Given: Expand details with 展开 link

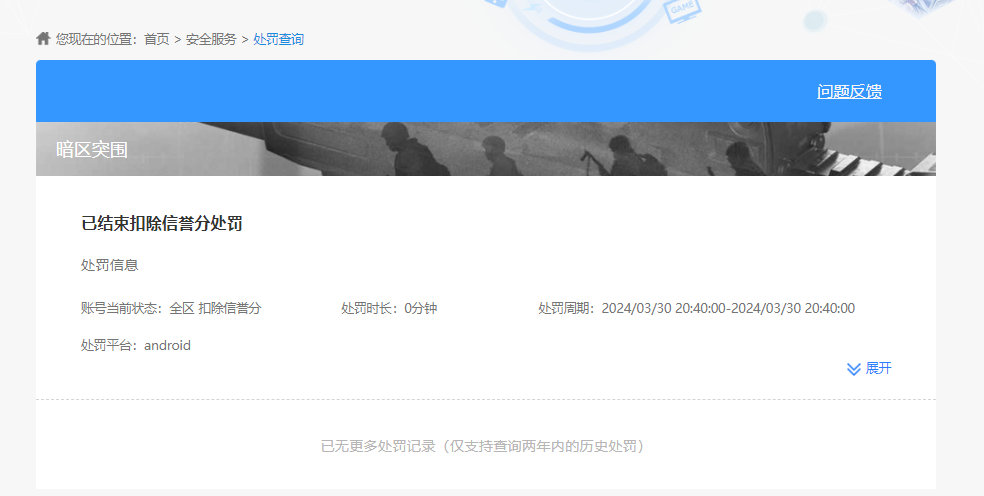Looking at the screenshot, I should pos(878,368).
